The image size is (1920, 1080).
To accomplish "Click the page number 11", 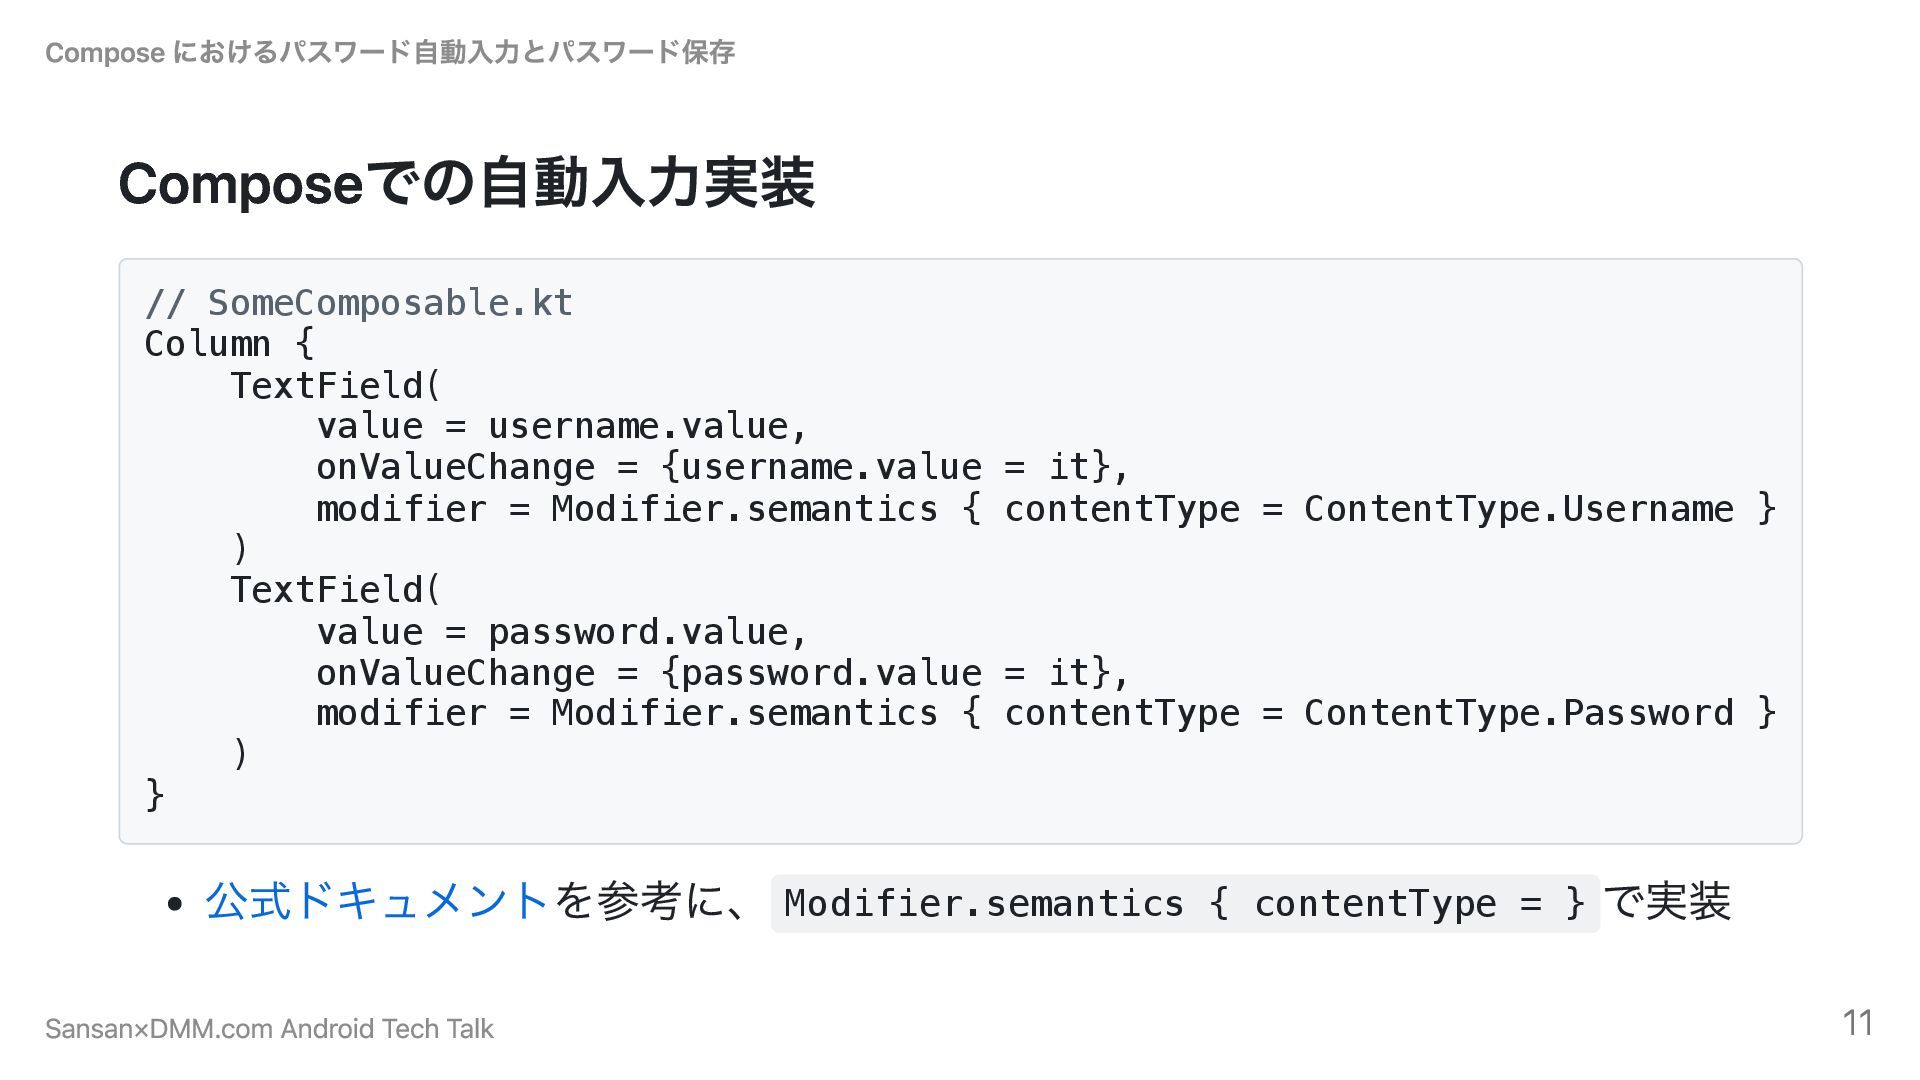I will point(1857,1023).
